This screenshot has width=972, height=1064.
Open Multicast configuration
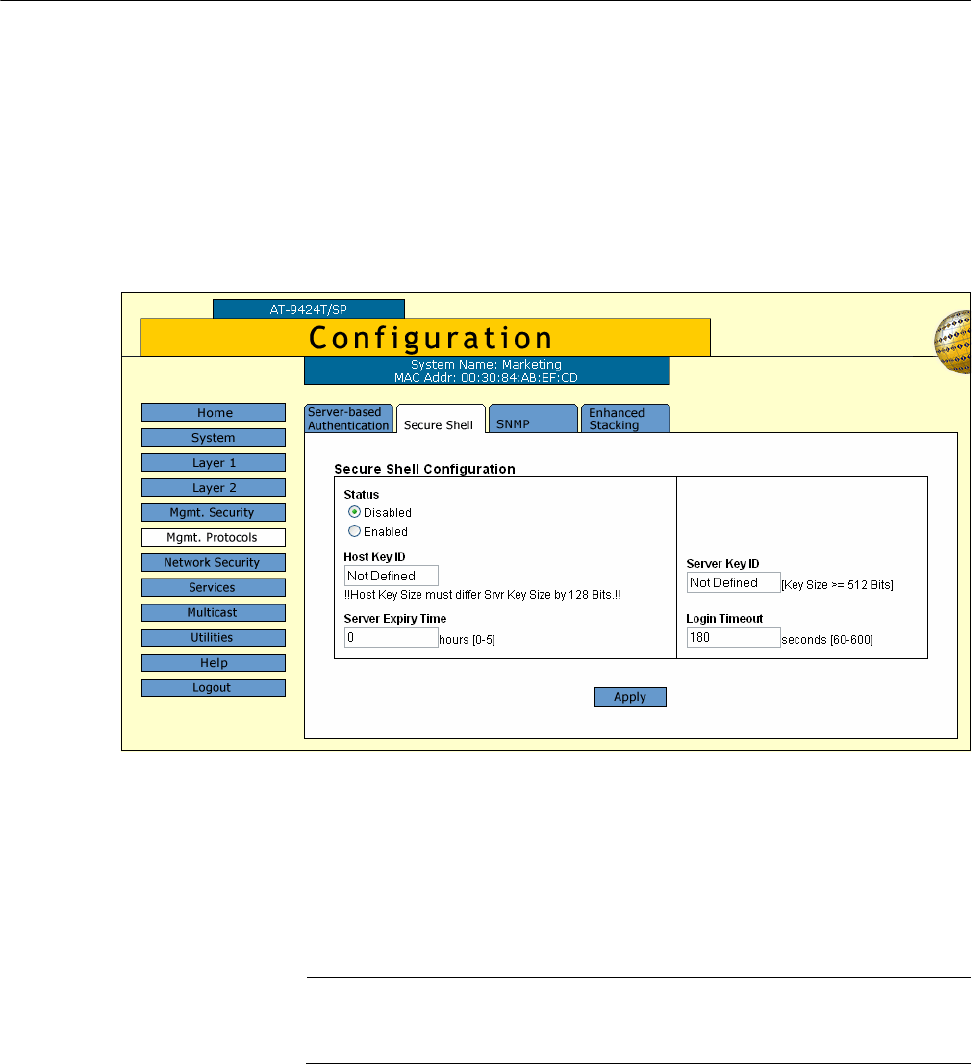click(x=213, y=613)
